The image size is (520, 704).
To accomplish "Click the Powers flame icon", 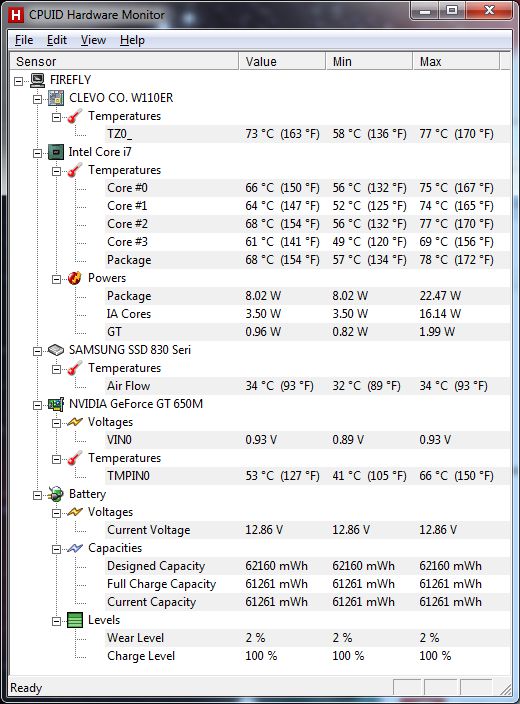I will (x=75, y=278).
